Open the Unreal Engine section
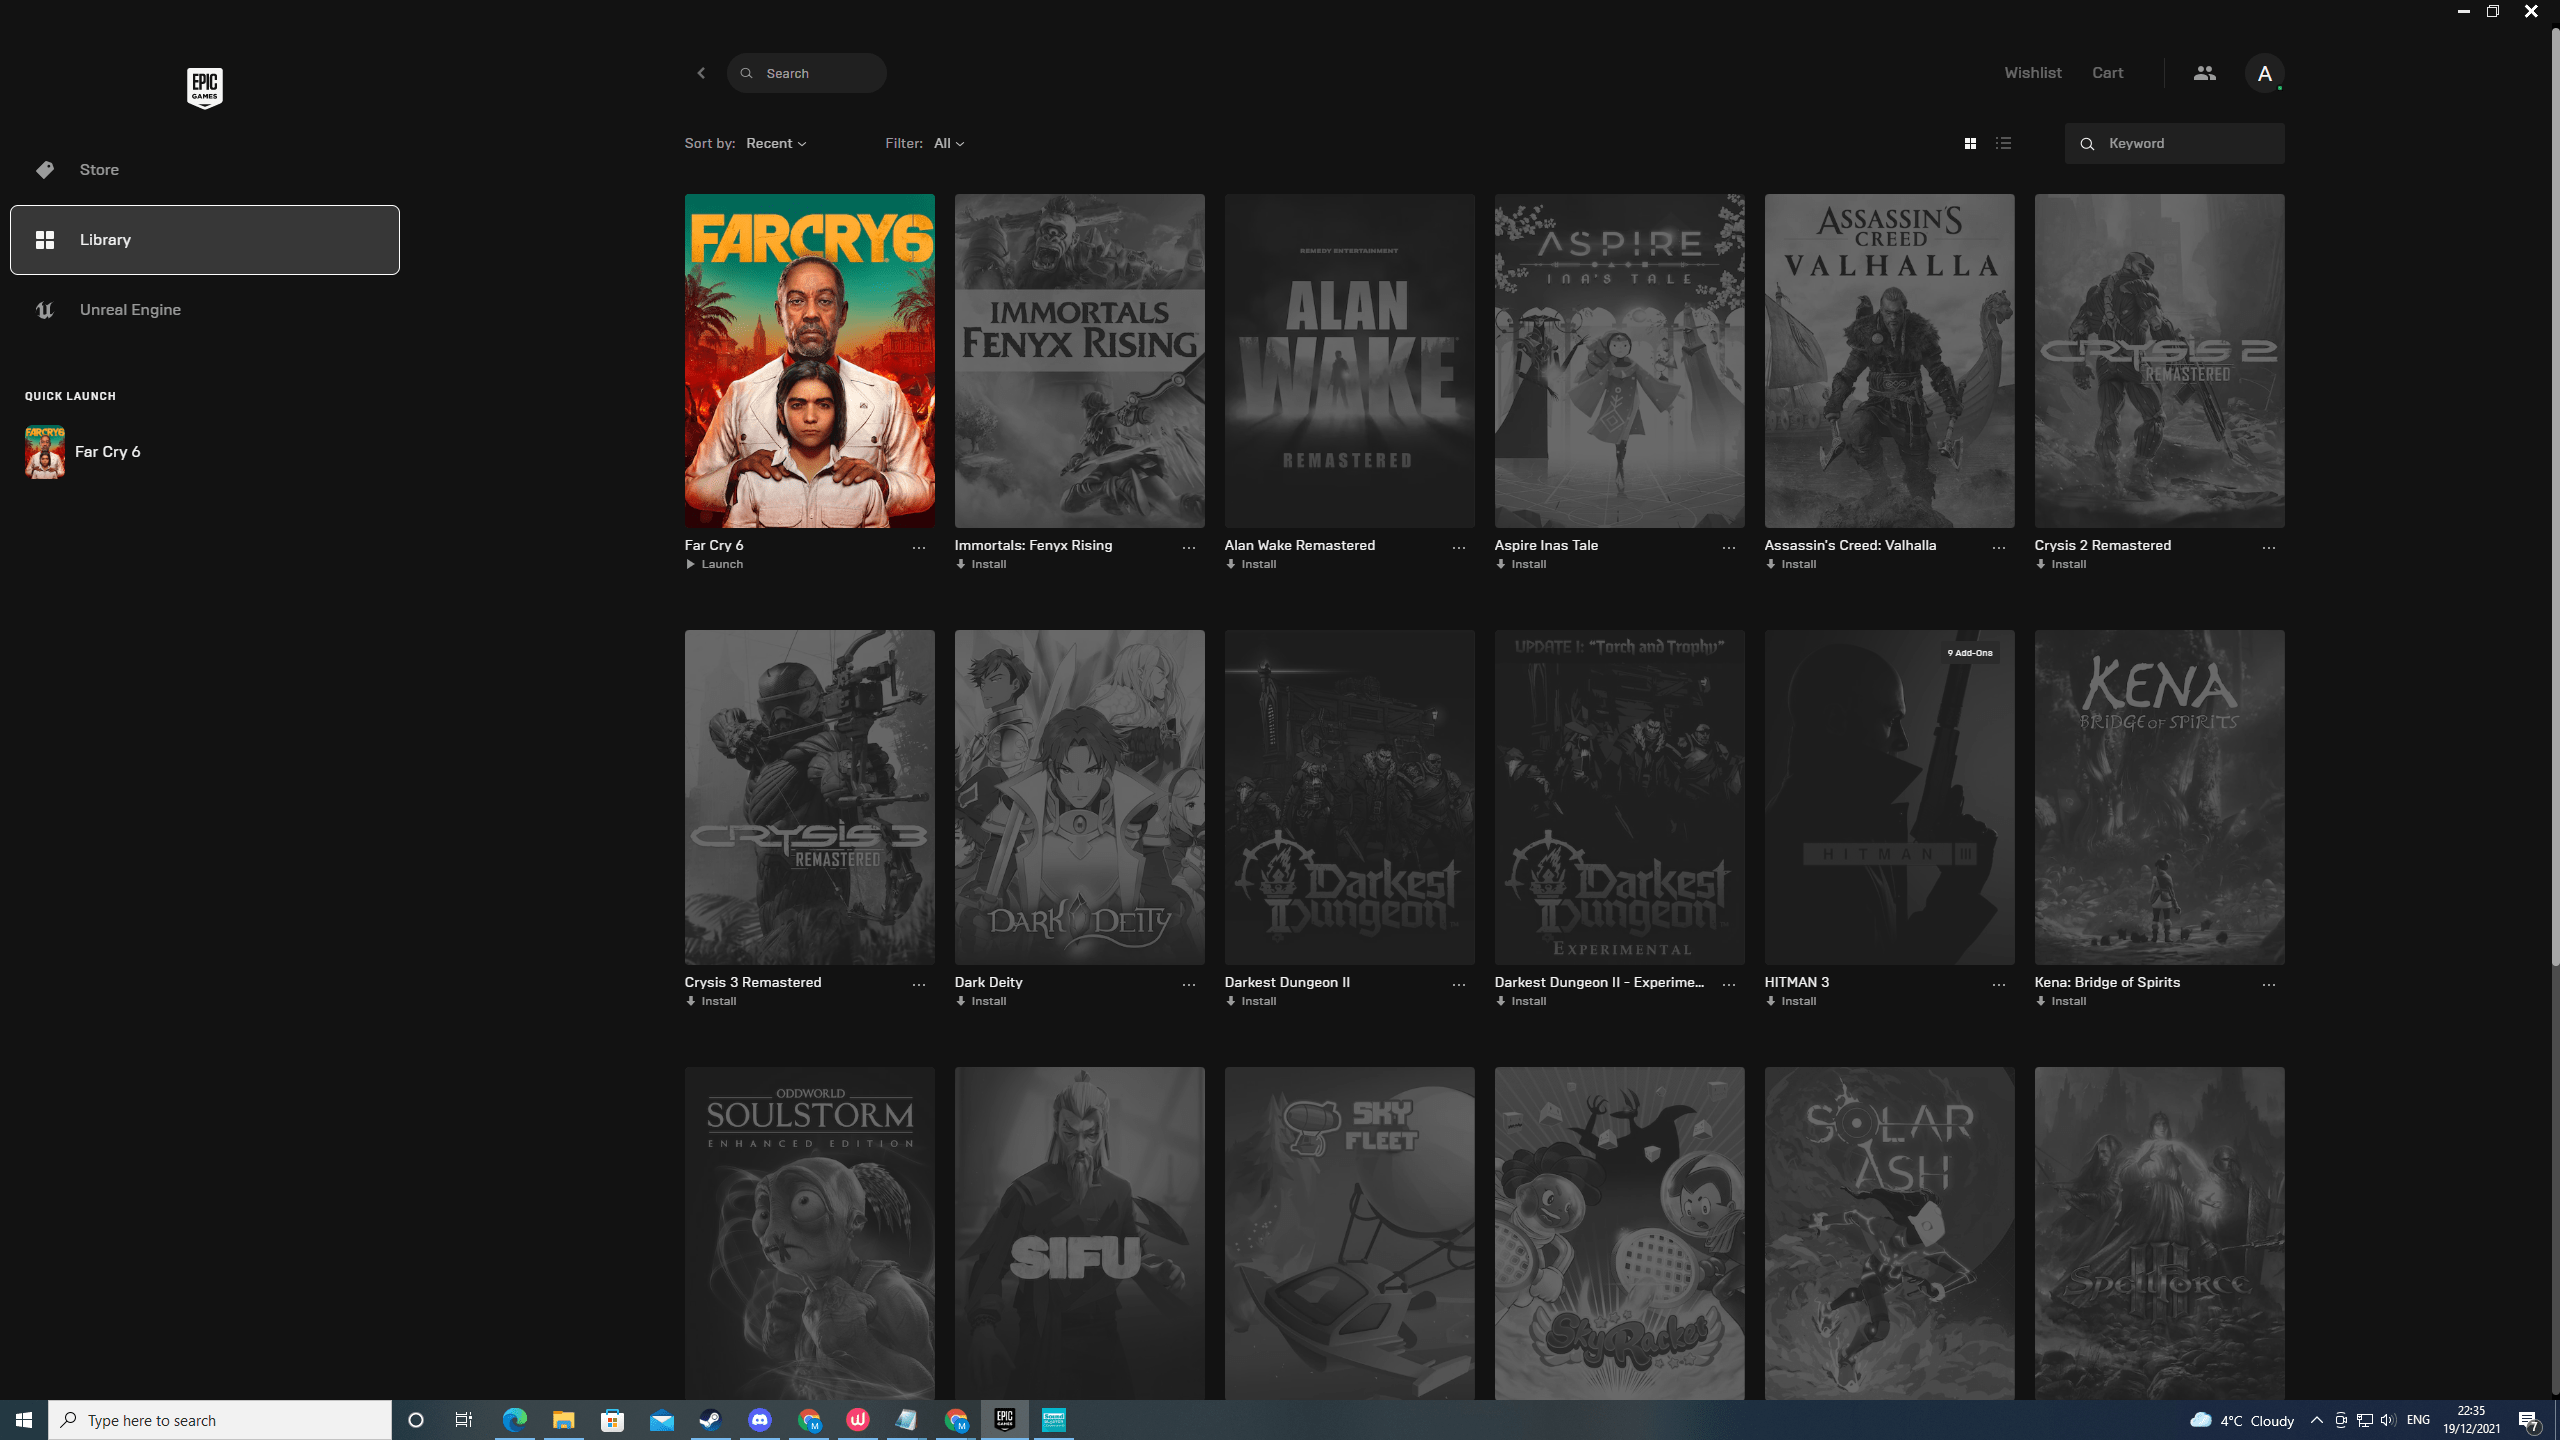 [x=130, y=310]
